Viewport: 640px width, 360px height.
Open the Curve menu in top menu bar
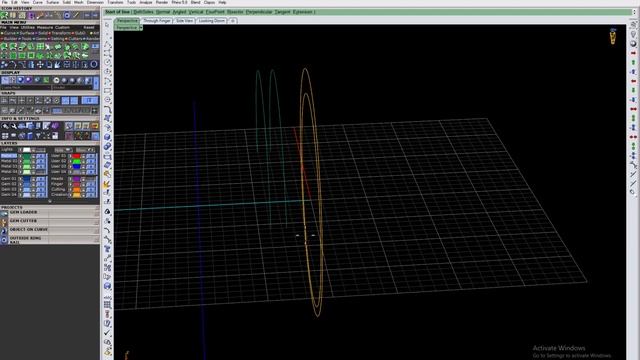tap(38, 2)
